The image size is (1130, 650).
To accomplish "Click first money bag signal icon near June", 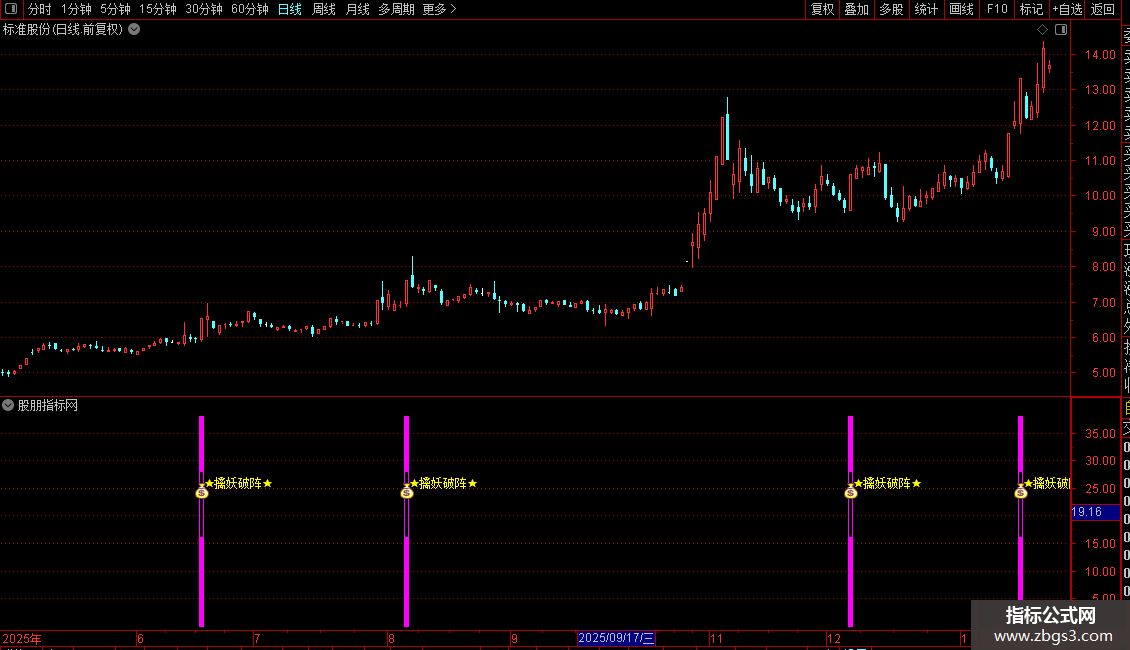I will point(202,492).
